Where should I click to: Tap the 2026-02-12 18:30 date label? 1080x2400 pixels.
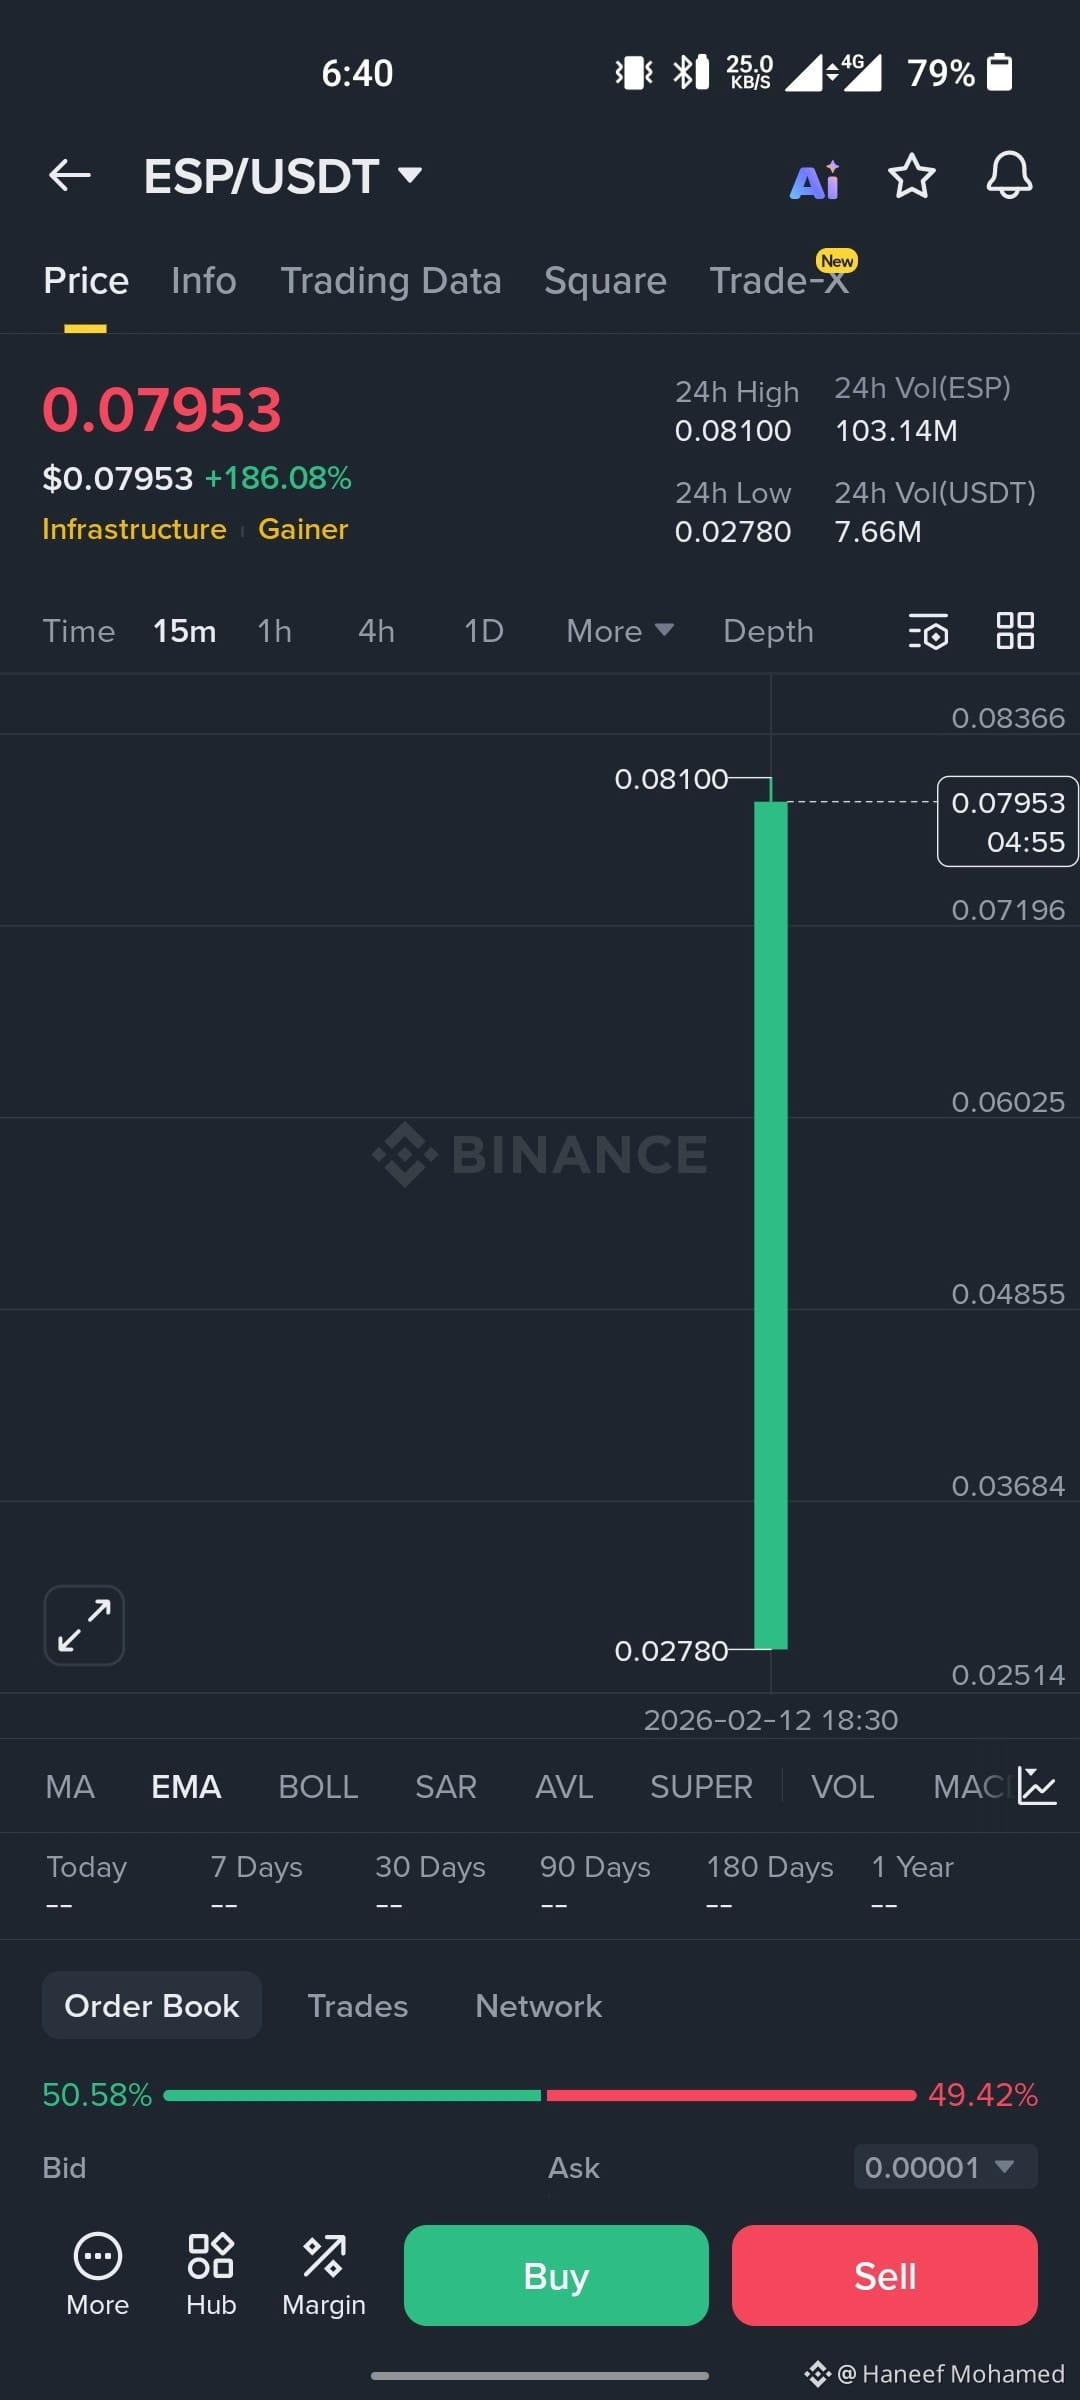pos(771,1719)
